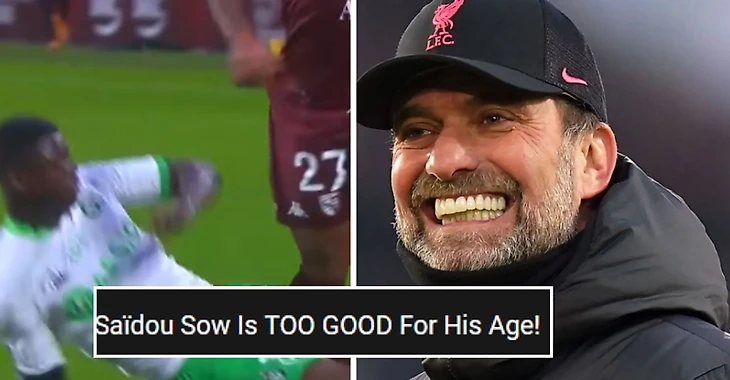Image resolution: width=730 pixels, height=380 pixels.
Task: Select the 'TOO GOOD' text in the banner
Action: coord(329,325)
